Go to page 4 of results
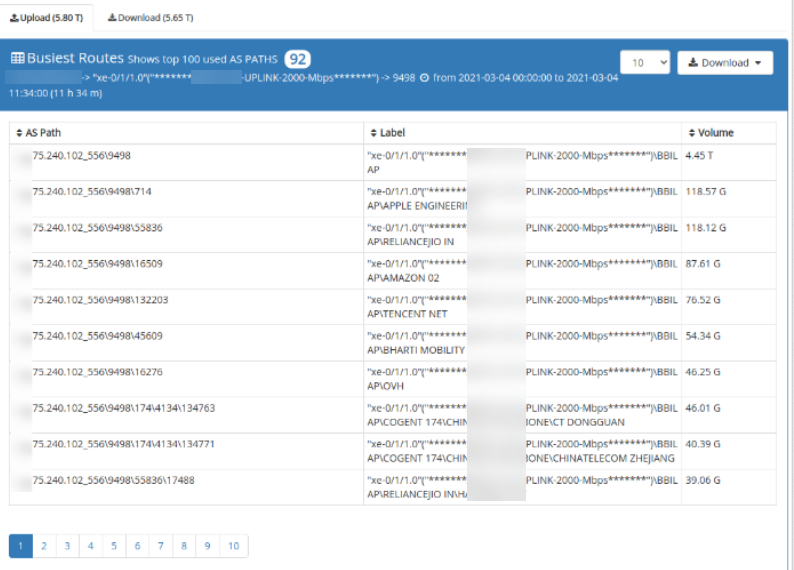The image size is (794, 570). pos(91,546)
